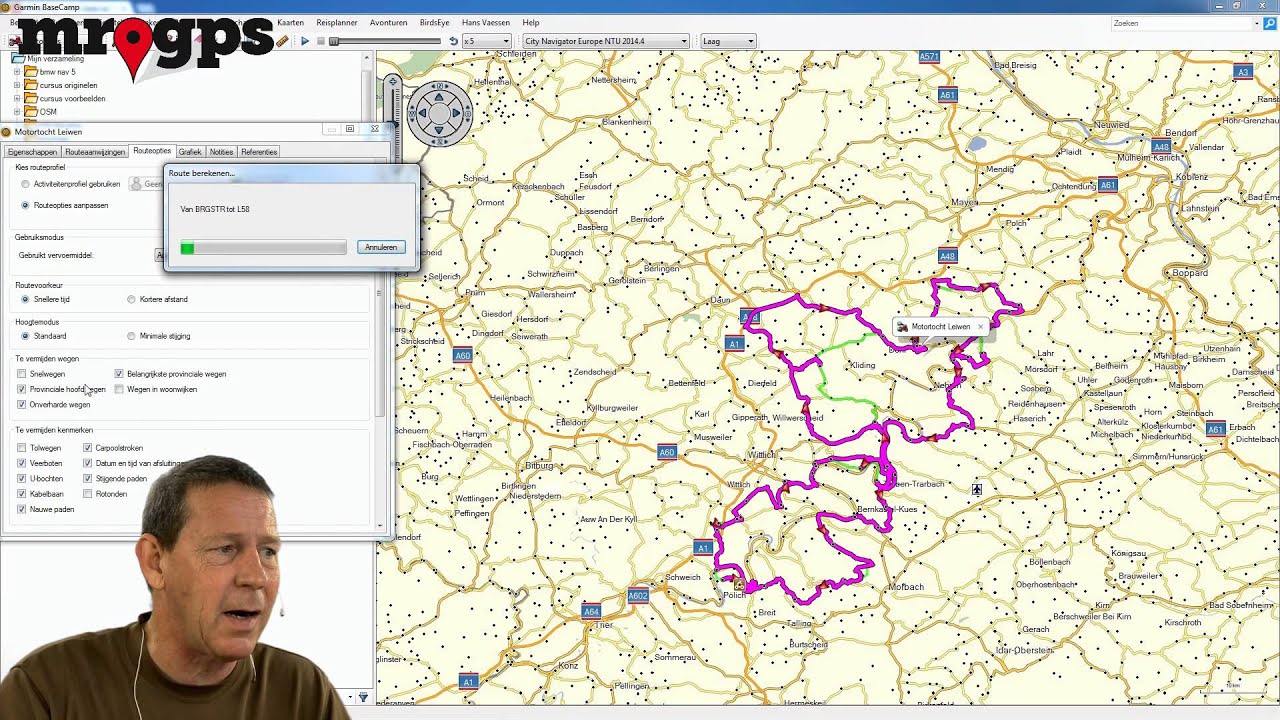
Task: Open the Help menu
Action: [x=531, y=22]
